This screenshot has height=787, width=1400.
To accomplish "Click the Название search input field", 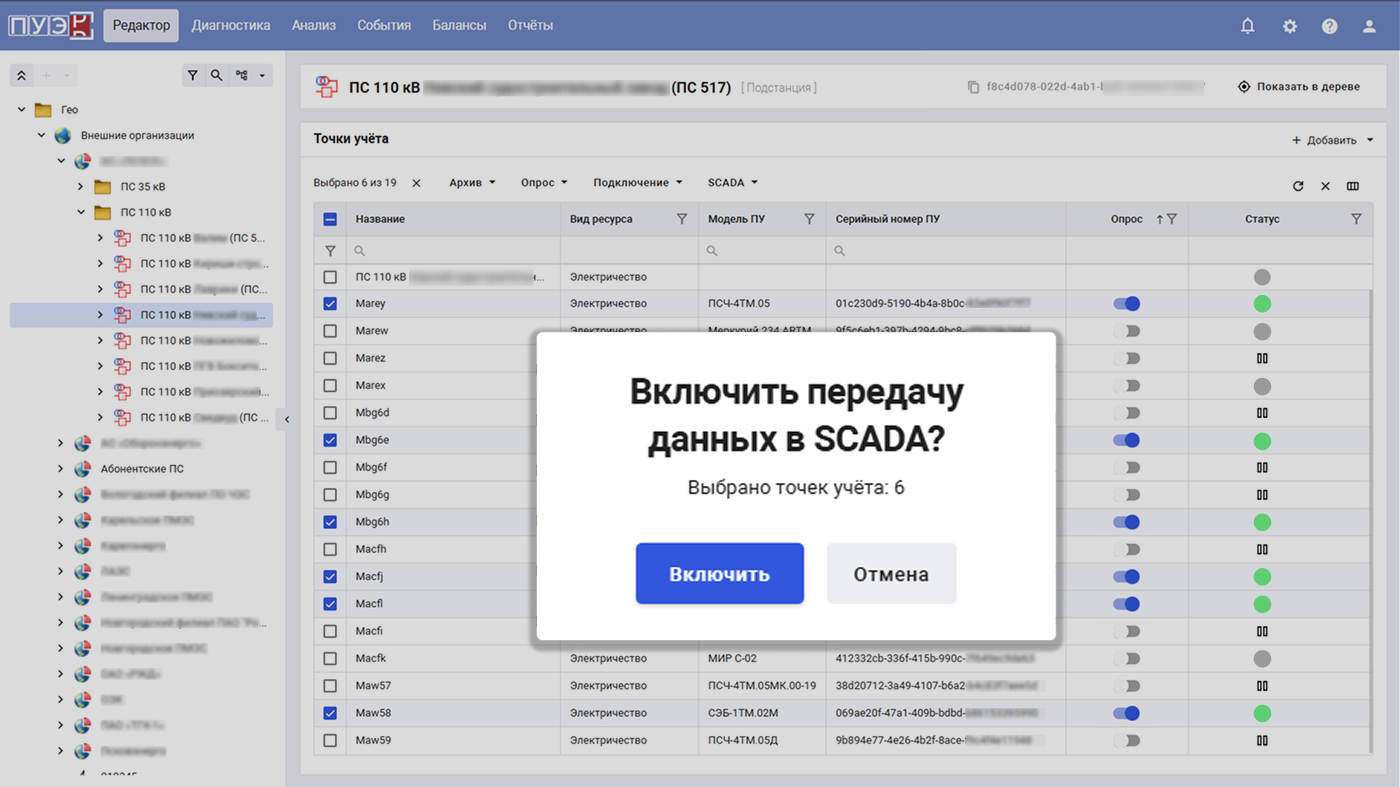I will tap(454, 251).
